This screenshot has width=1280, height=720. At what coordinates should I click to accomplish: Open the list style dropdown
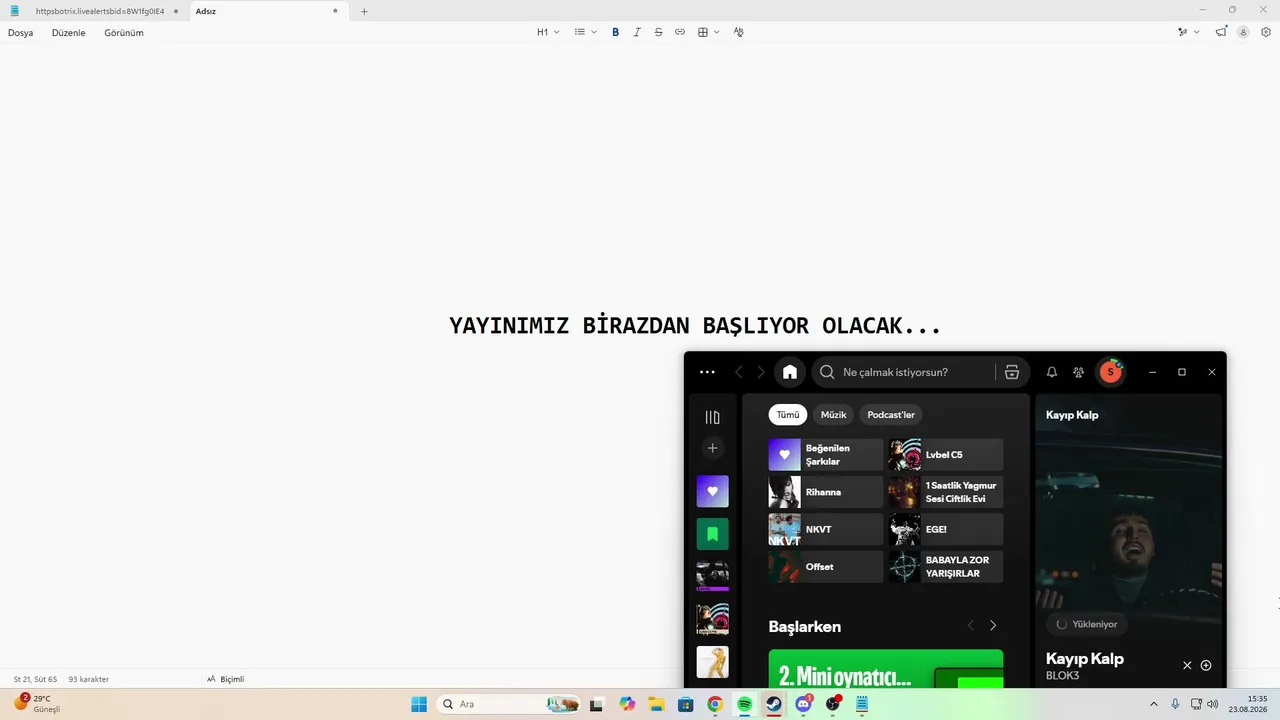585,32
